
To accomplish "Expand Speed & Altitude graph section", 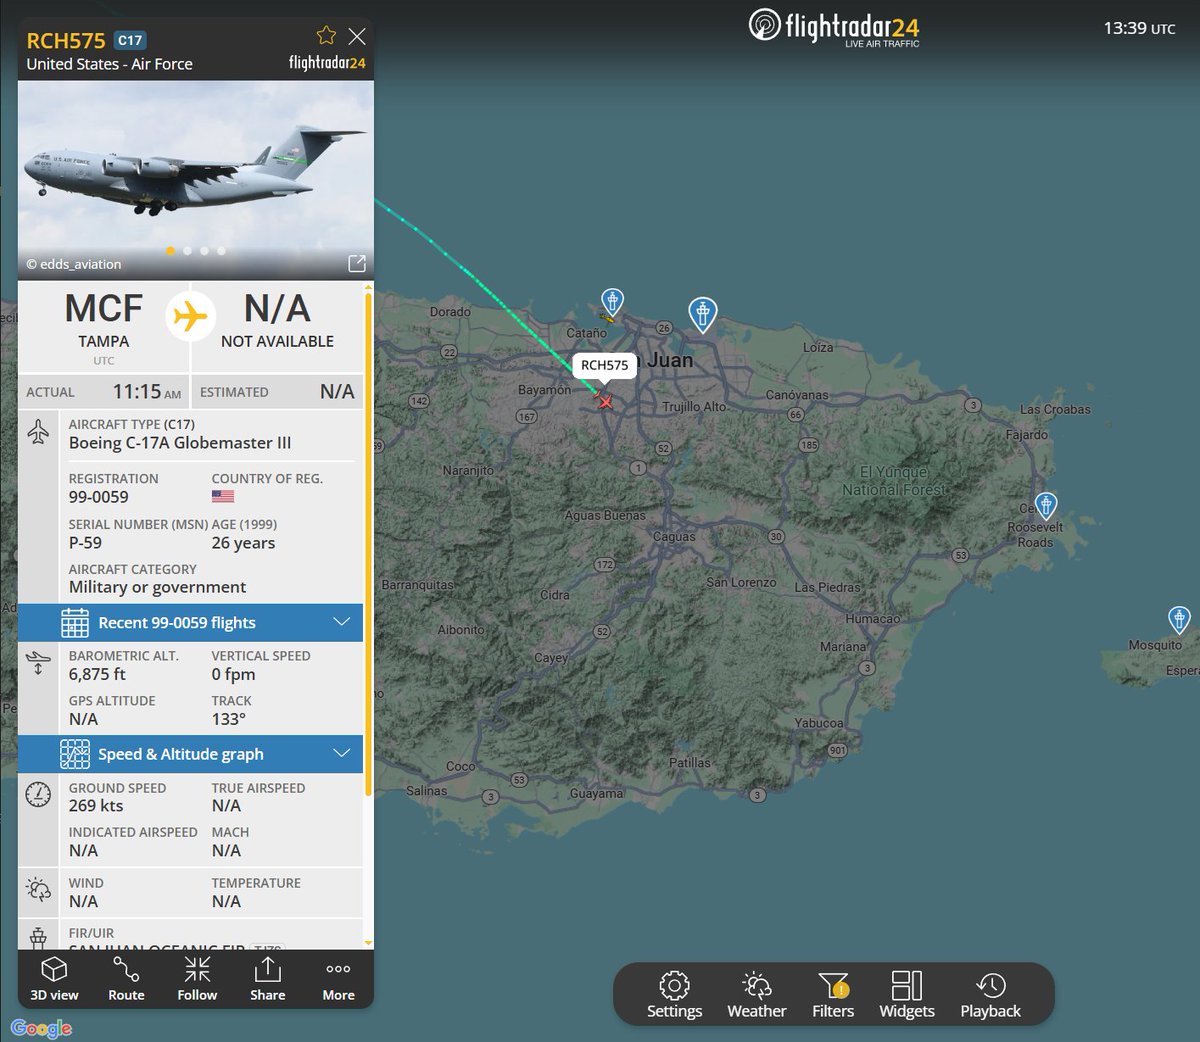I will [190, 754].
